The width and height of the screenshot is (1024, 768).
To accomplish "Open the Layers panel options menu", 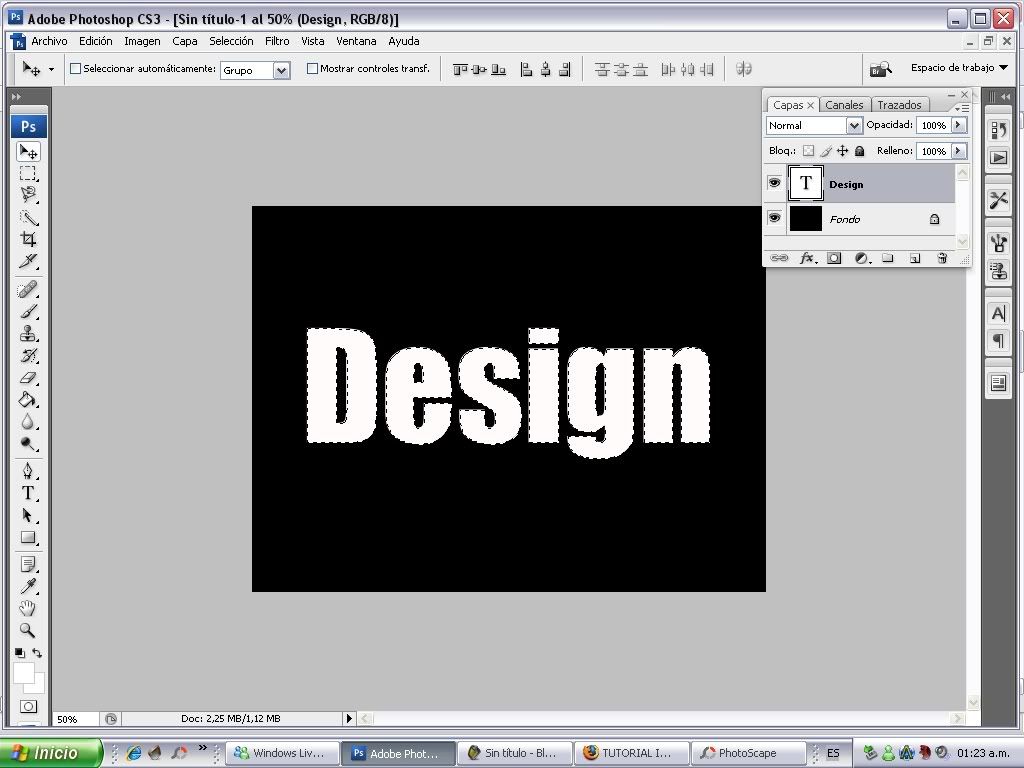I will (x=963, y=108).
